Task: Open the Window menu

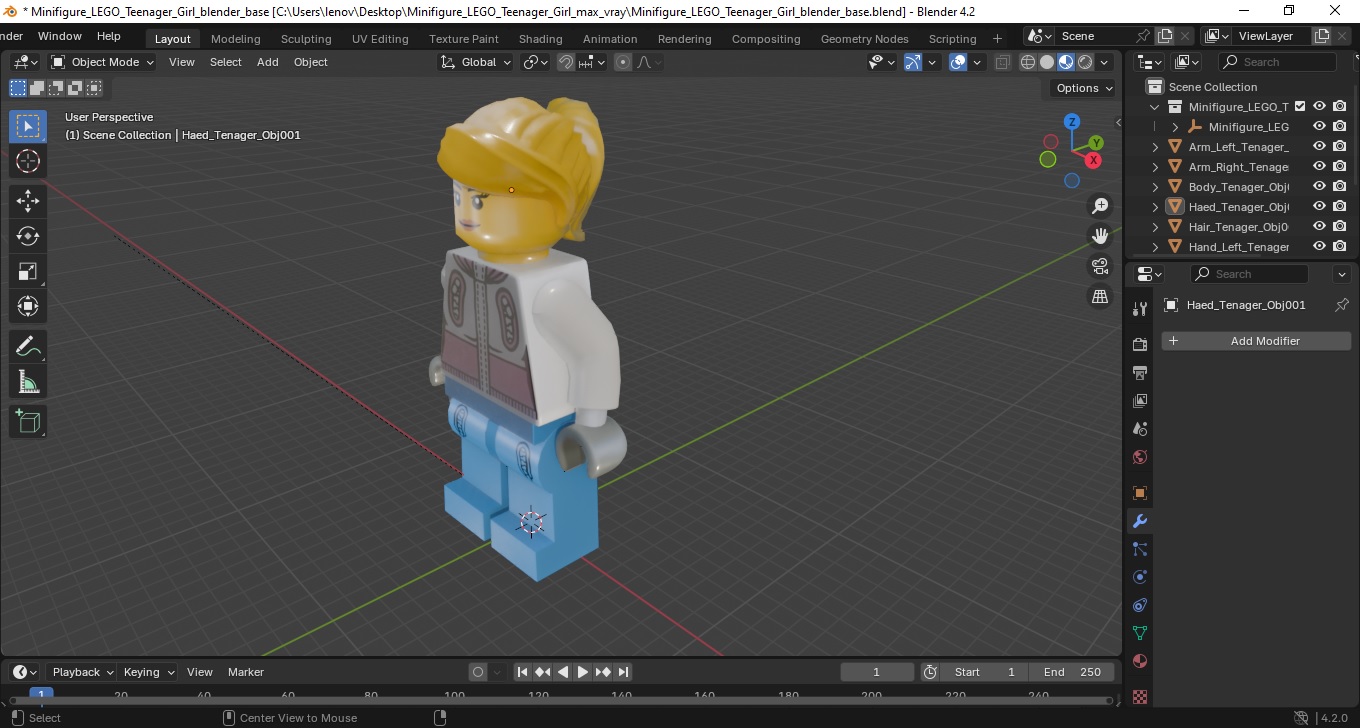Action: (60, 36)
